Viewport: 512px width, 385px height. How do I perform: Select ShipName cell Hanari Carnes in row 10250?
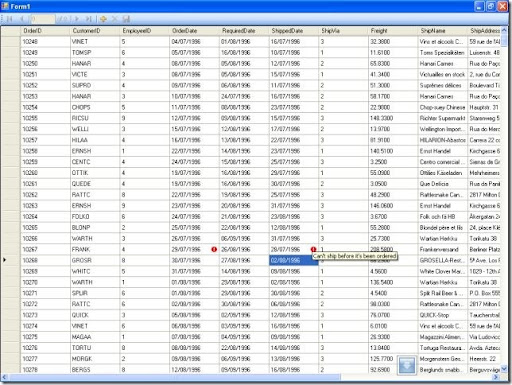point(443,63)
